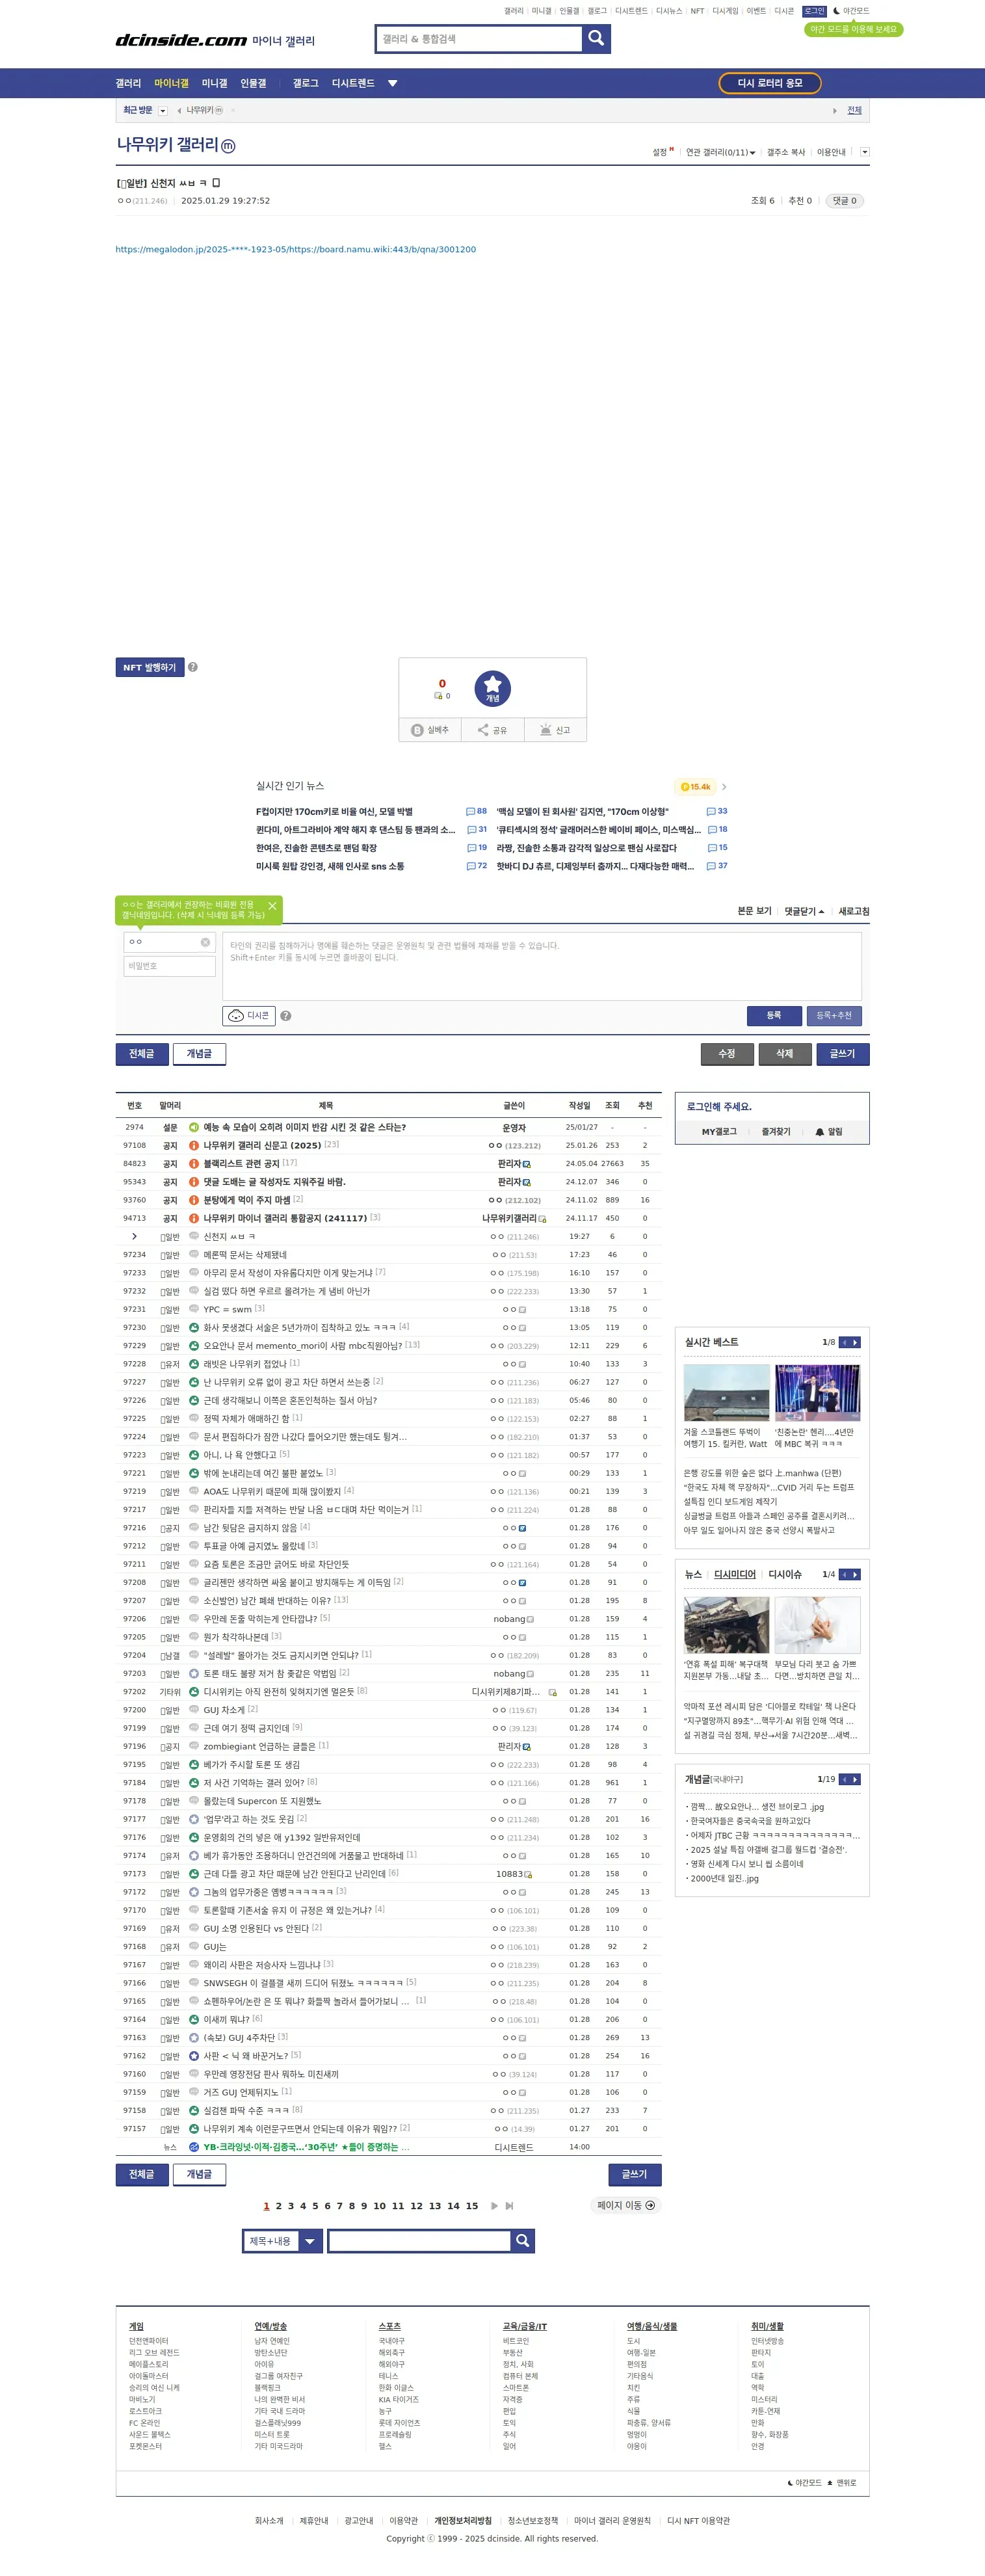Click the 신고 report siren icon
Viewport: 985px width, 2576px height.
(x=555, y=730)
